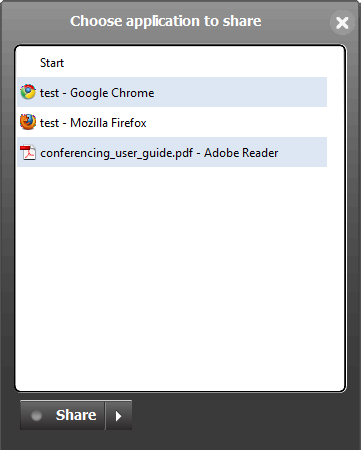
Task: Select the Start entry in the list
Action: [x=172, y=63]
